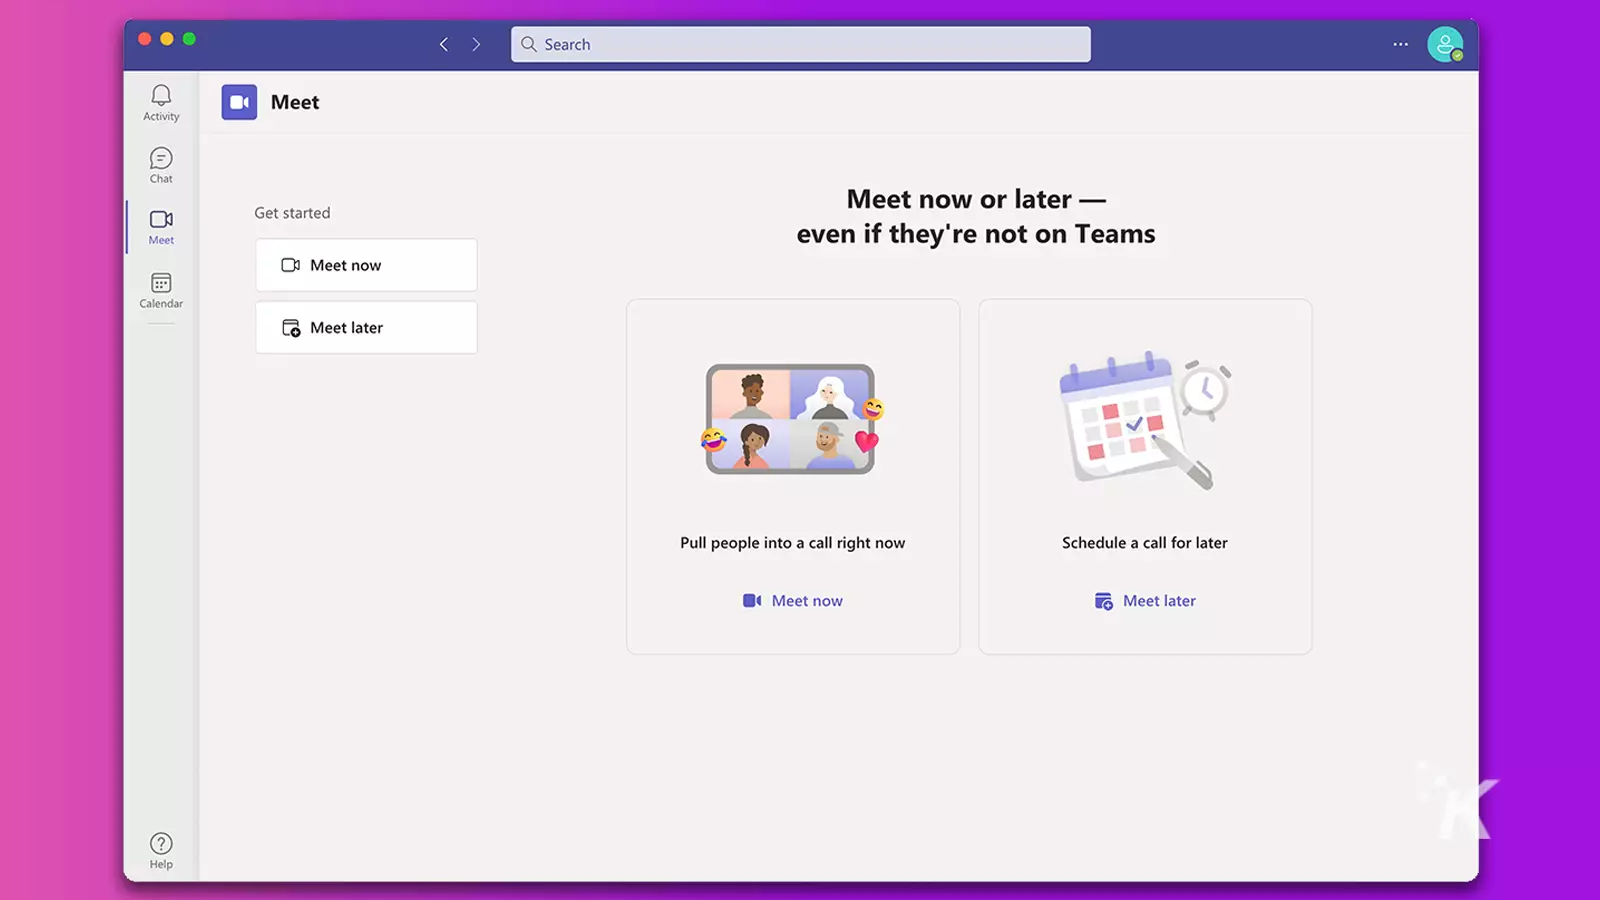Click the Meet app logo in the header
The height and width of the screenshot is (900, 1600).
239,102
